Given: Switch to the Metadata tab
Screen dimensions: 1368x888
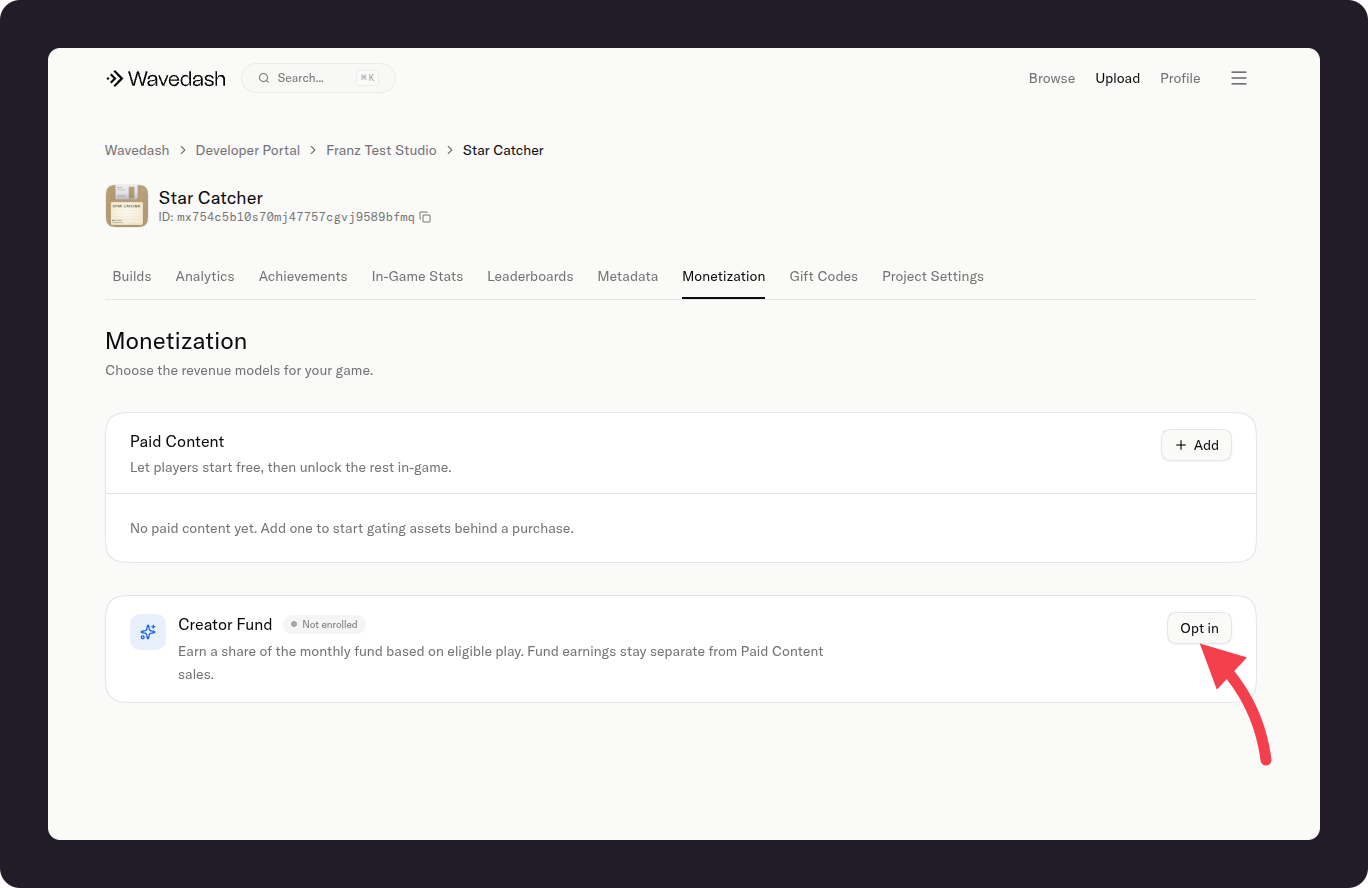Looking at the screenshot, I should click(x=628, y=276).
